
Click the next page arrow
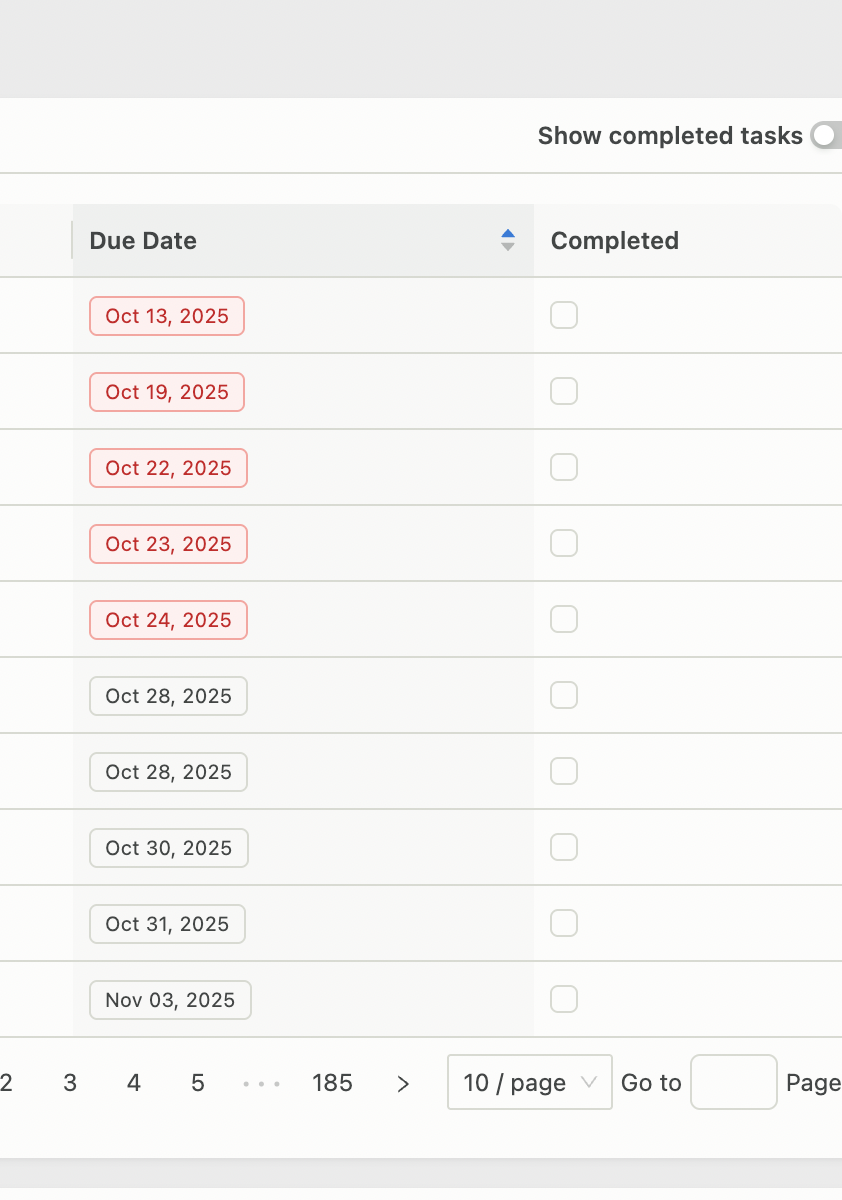pyautogui.click(x=403, y=1083)
